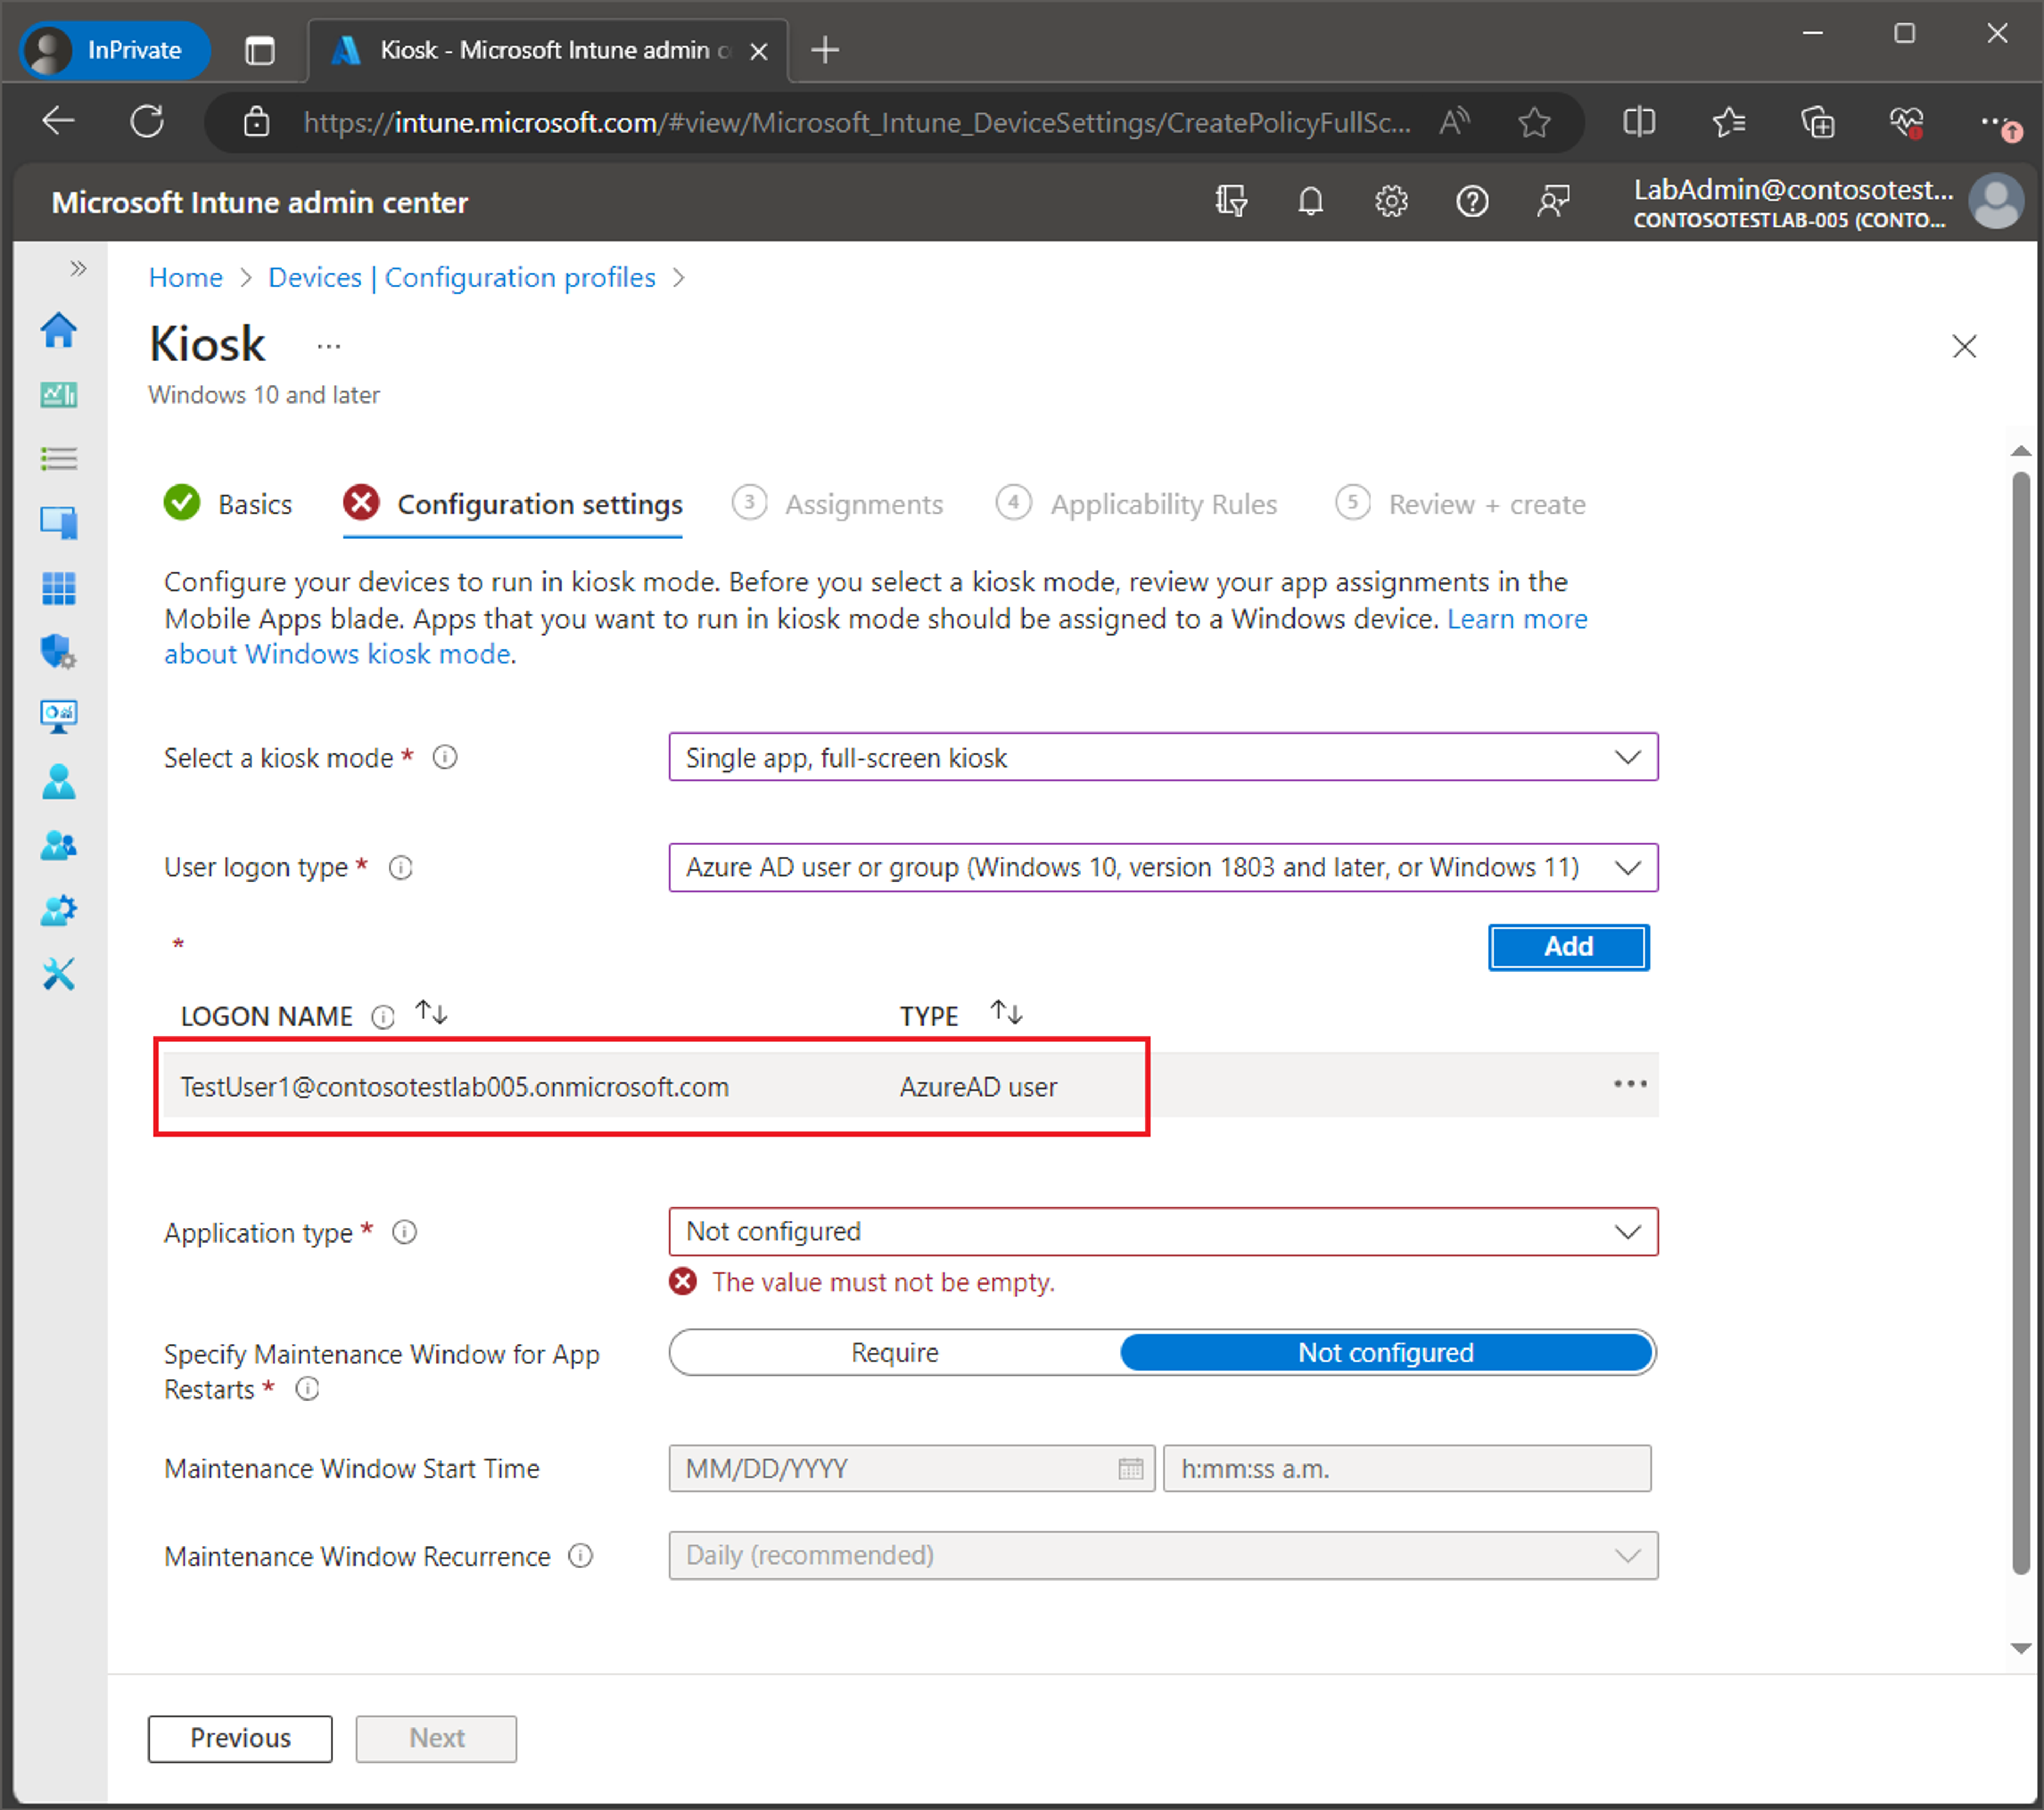Click the page vertical scrollbar
2044x1810 pixels.
coord(2020,1022)
